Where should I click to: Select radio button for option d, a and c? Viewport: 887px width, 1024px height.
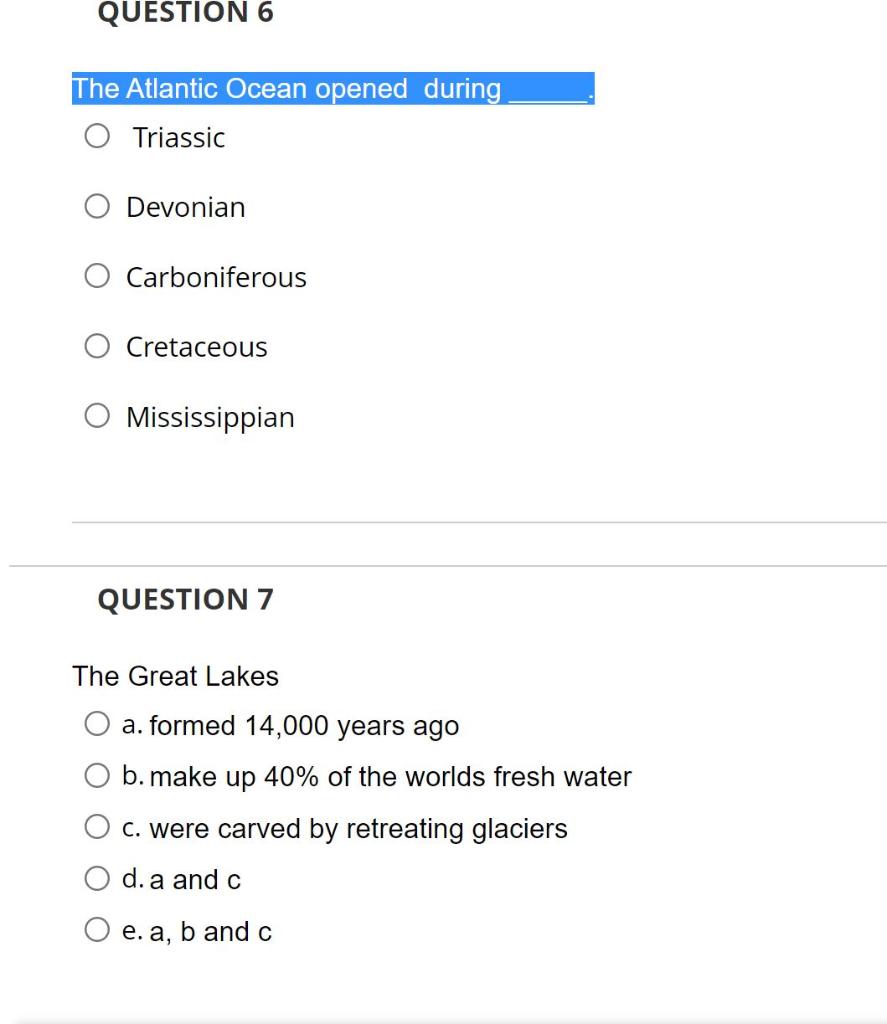point(97,879)
